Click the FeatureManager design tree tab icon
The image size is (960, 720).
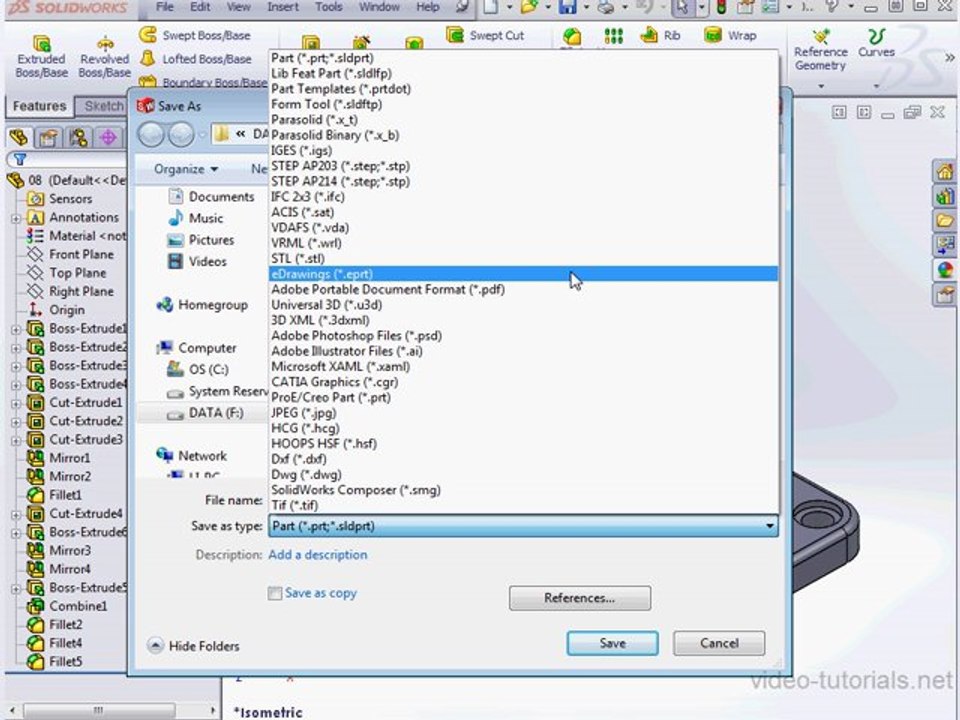point(19,137)
